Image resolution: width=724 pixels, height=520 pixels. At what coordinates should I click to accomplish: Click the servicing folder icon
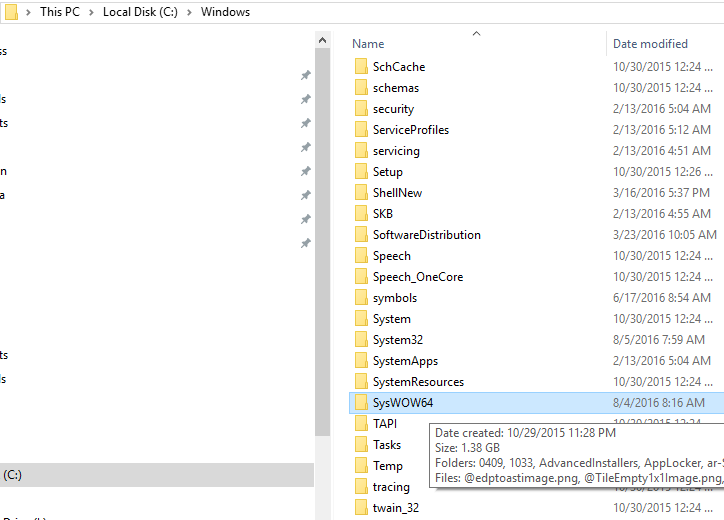click(362, 151)
